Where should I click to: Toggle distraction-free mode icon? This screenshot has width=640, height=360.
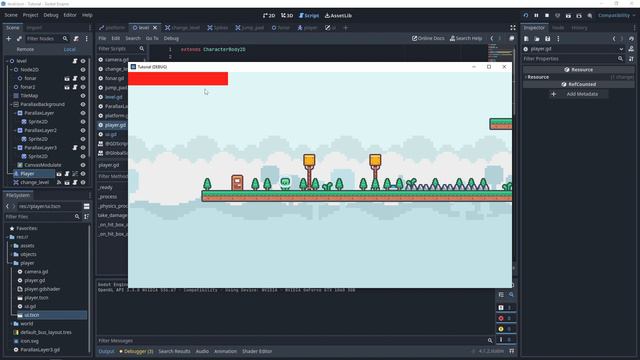click(513, 28)
